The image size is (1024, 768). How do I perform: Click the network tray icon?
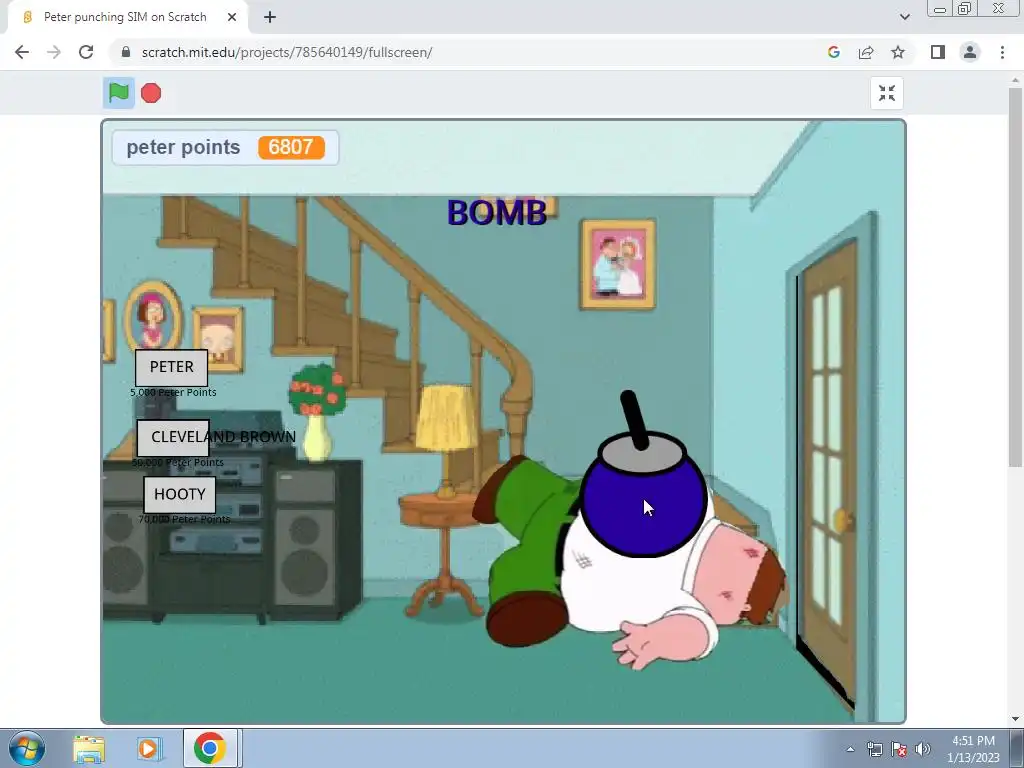point(874,749)
